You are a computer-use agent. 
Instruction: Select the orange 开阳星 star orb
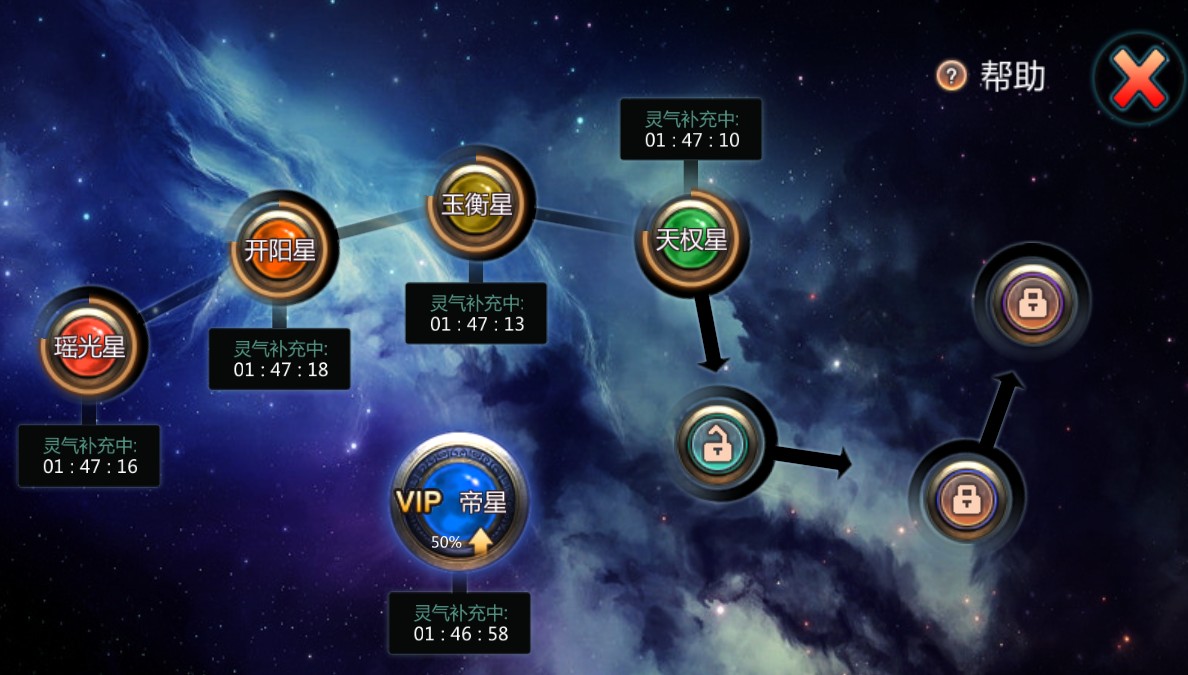coord(280,248)
